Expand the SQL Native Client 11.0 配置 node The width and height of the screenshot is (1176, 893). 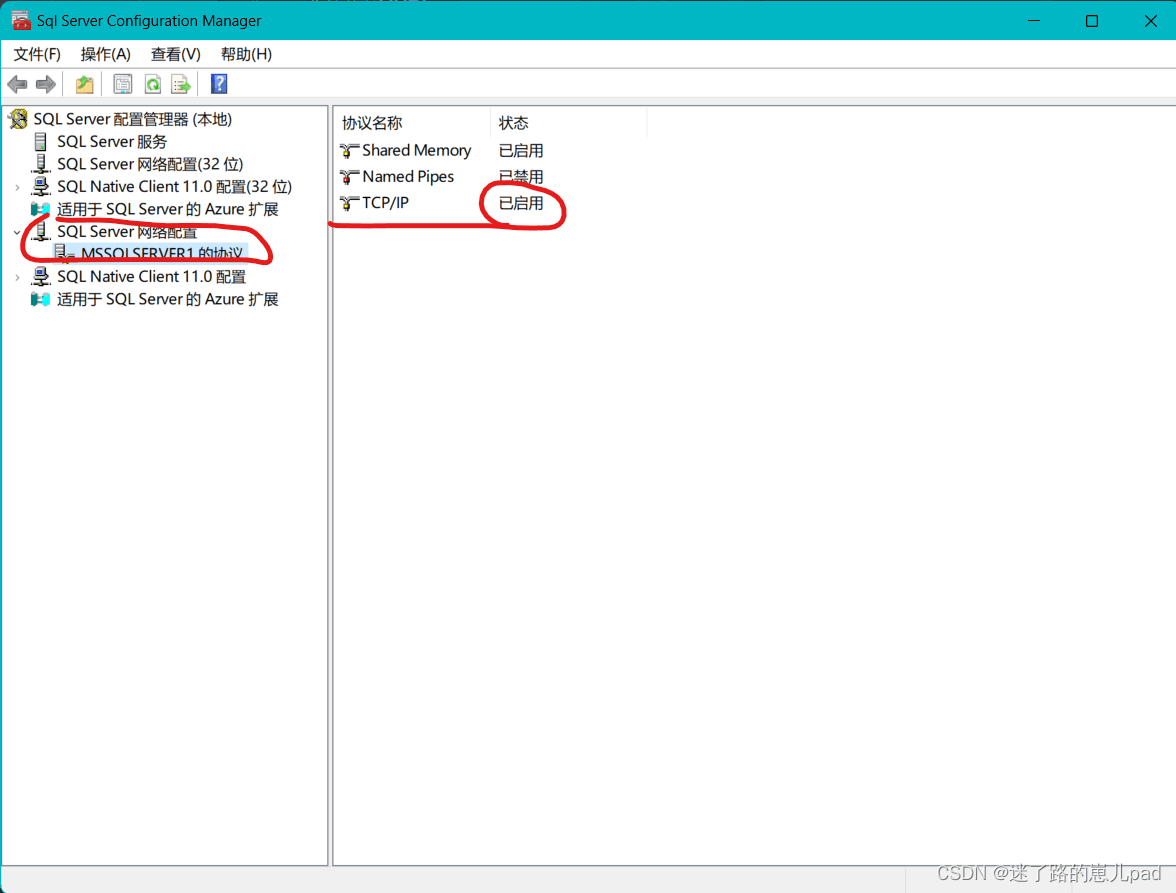point(17,277)
